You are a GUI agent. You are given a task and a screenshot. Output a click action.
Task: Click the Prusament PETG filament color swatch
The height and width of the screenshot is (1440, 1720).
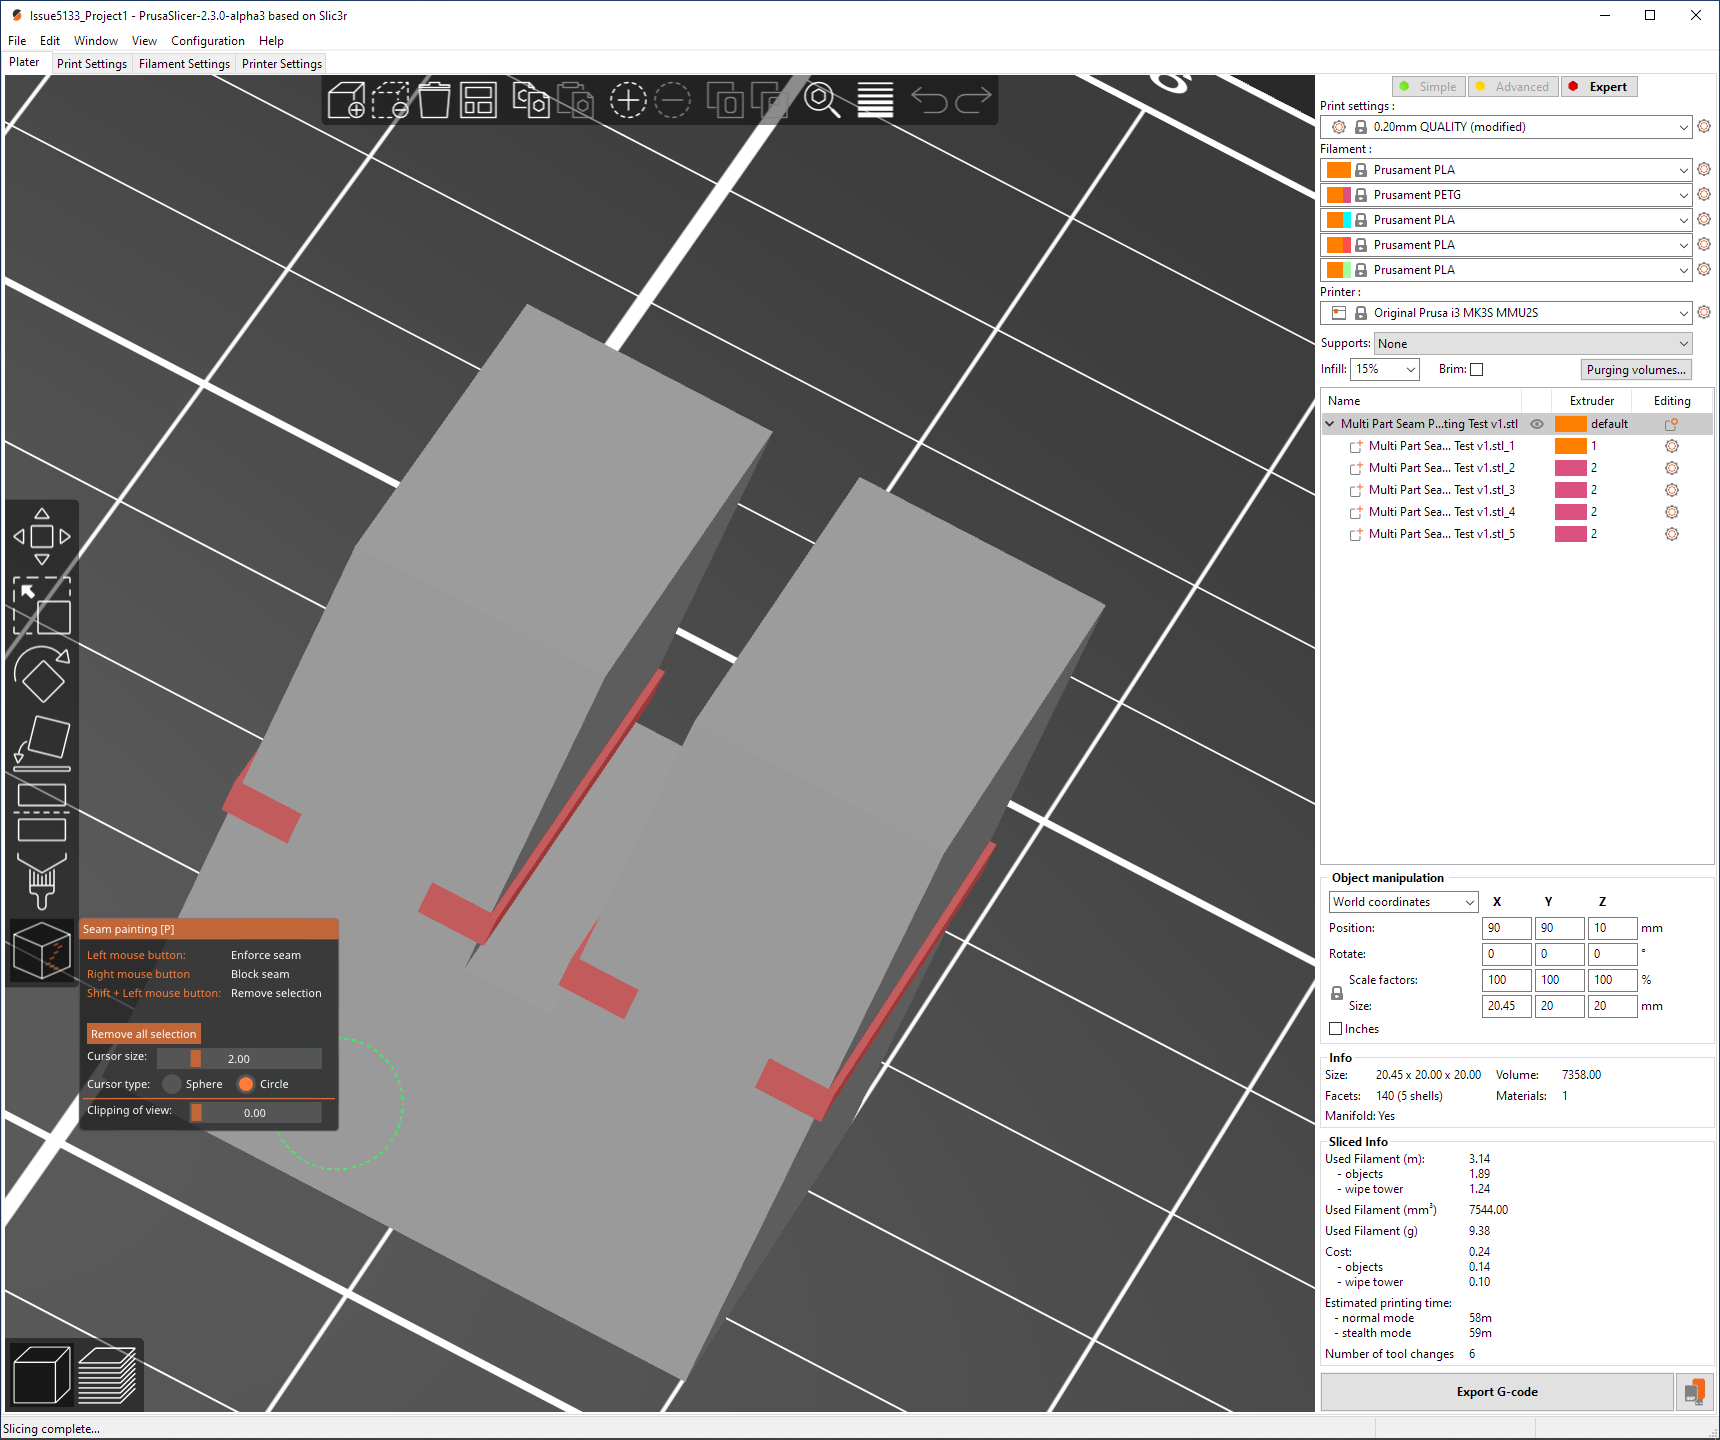tap(1339, 194)
